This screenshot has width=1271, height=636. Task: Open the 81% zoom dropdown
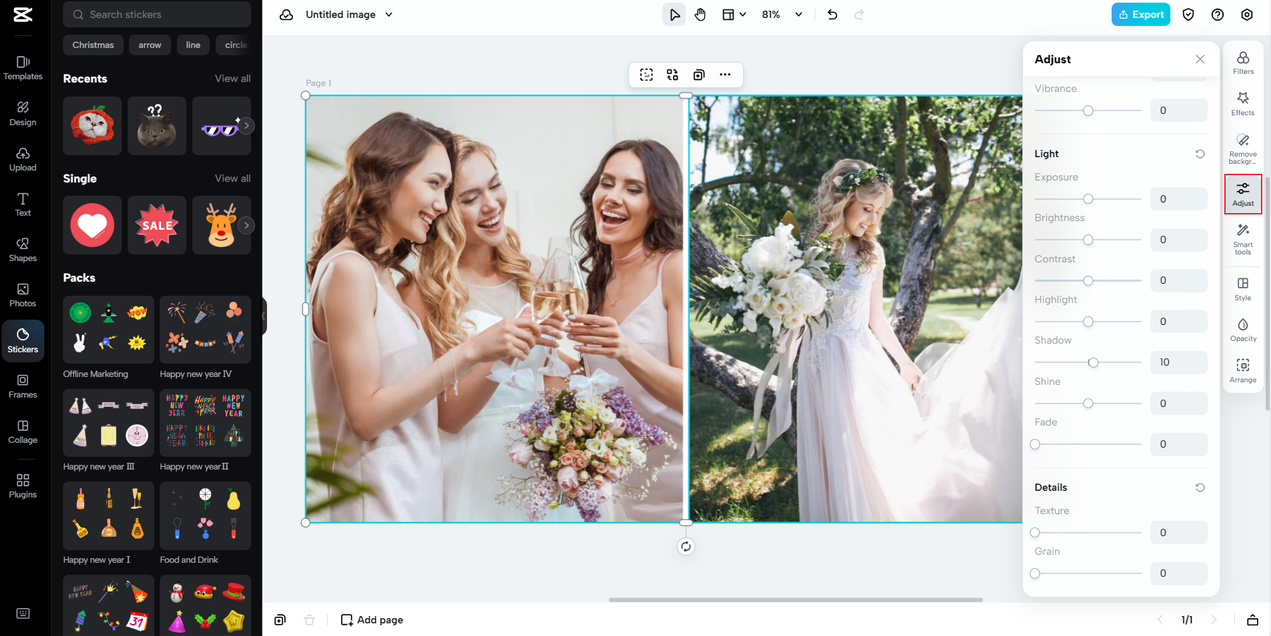click(782, 15)
